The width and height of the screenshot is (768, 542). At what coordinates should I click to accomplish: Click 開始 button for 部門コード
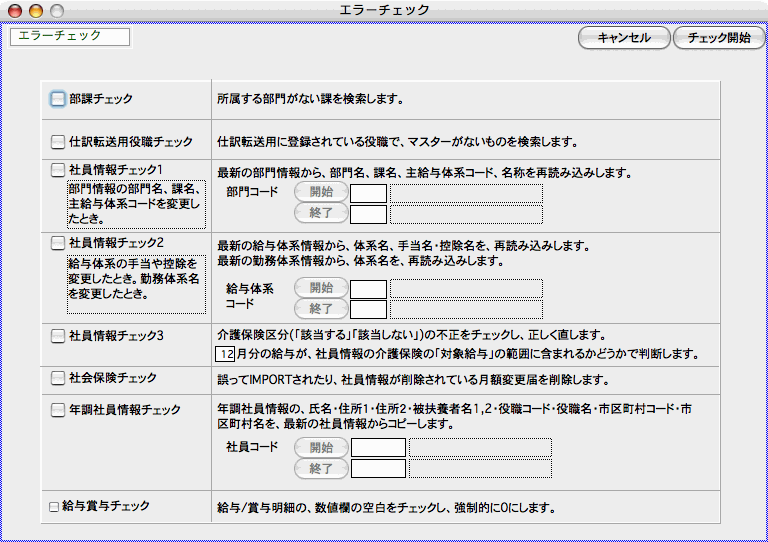320,192
